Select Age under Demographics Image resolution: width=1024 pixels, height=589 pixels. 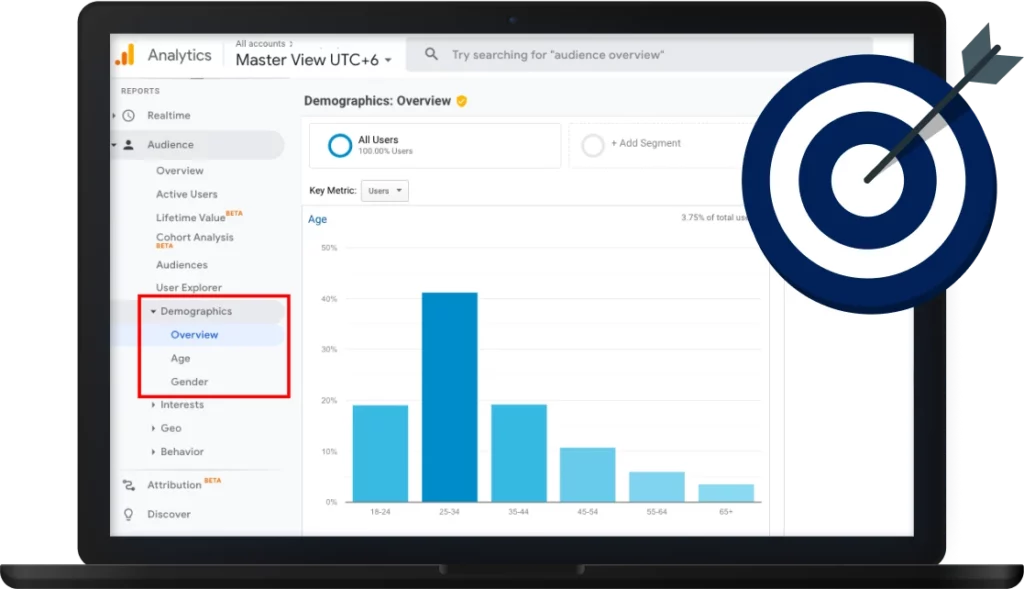click(x=180, y=358)
